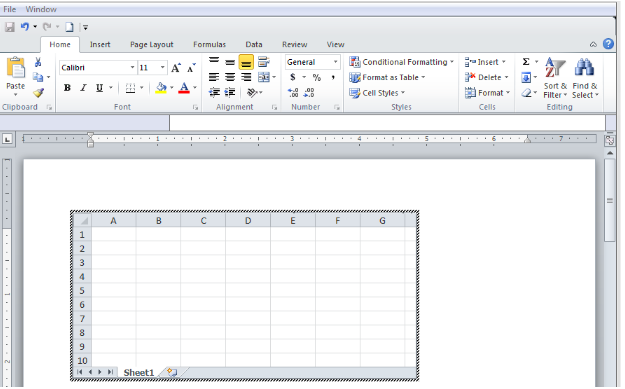
Task: Click the Borders icon
Action: coord(130,88)
